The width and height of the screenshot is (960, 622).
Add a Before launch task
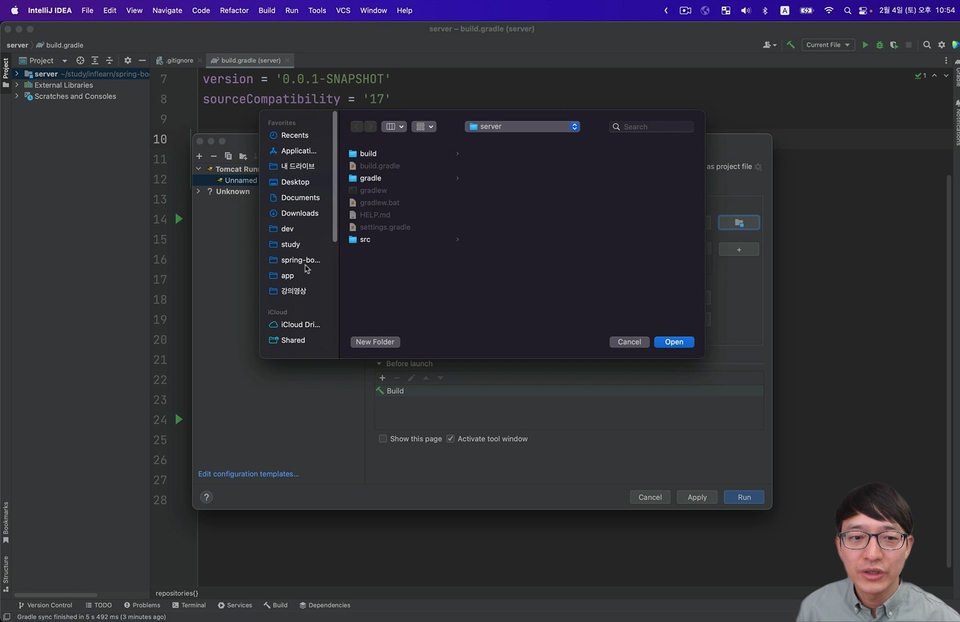[x=382, y=378]
